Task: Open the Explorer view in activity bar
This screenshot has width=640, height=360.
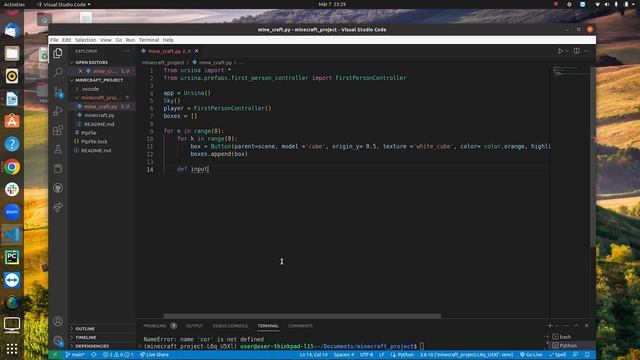Action: 58,53
